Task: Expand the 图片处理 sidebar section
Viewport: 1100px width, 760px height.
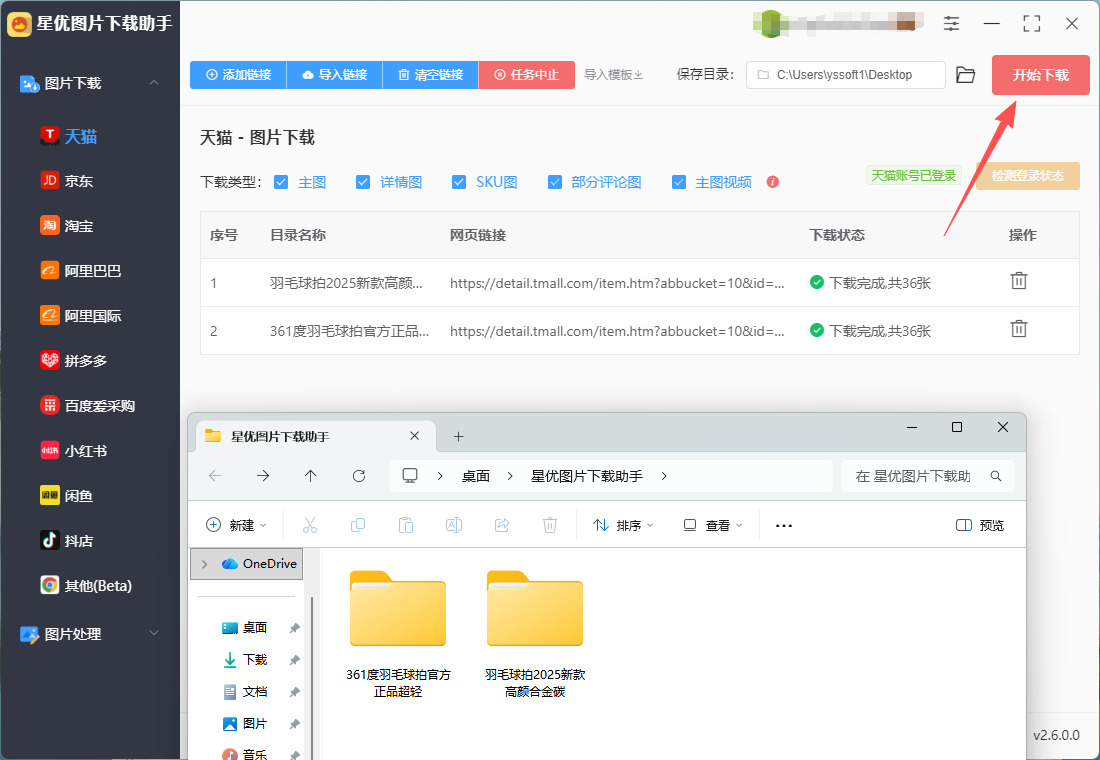Action: tap(154, 633)
